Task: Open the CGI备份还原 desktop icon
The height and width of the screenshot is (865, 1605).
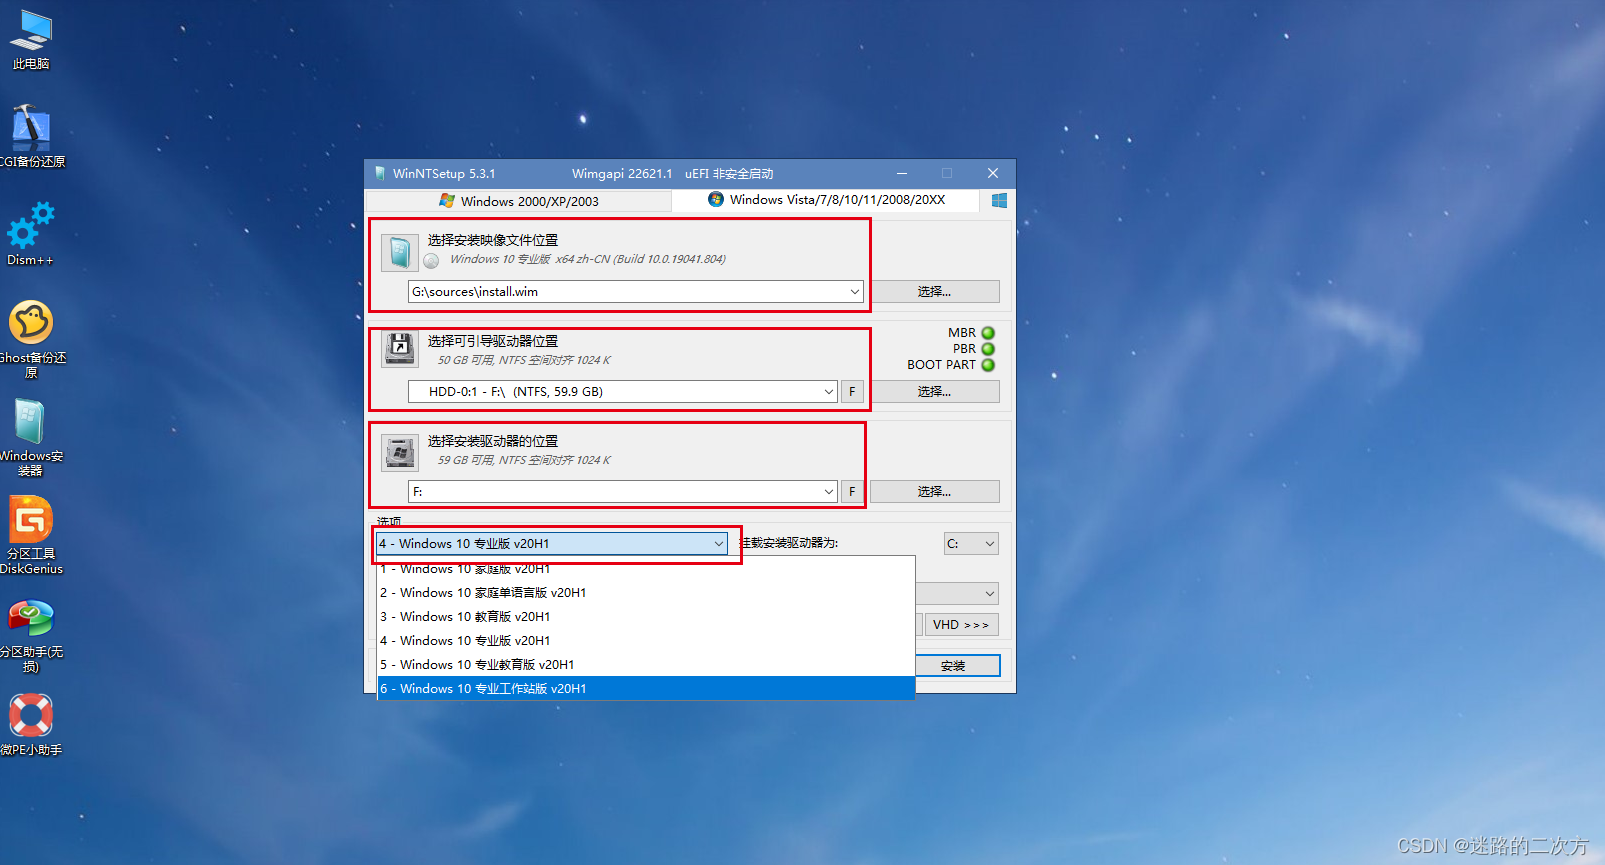Action: click(x=31, y=137)
